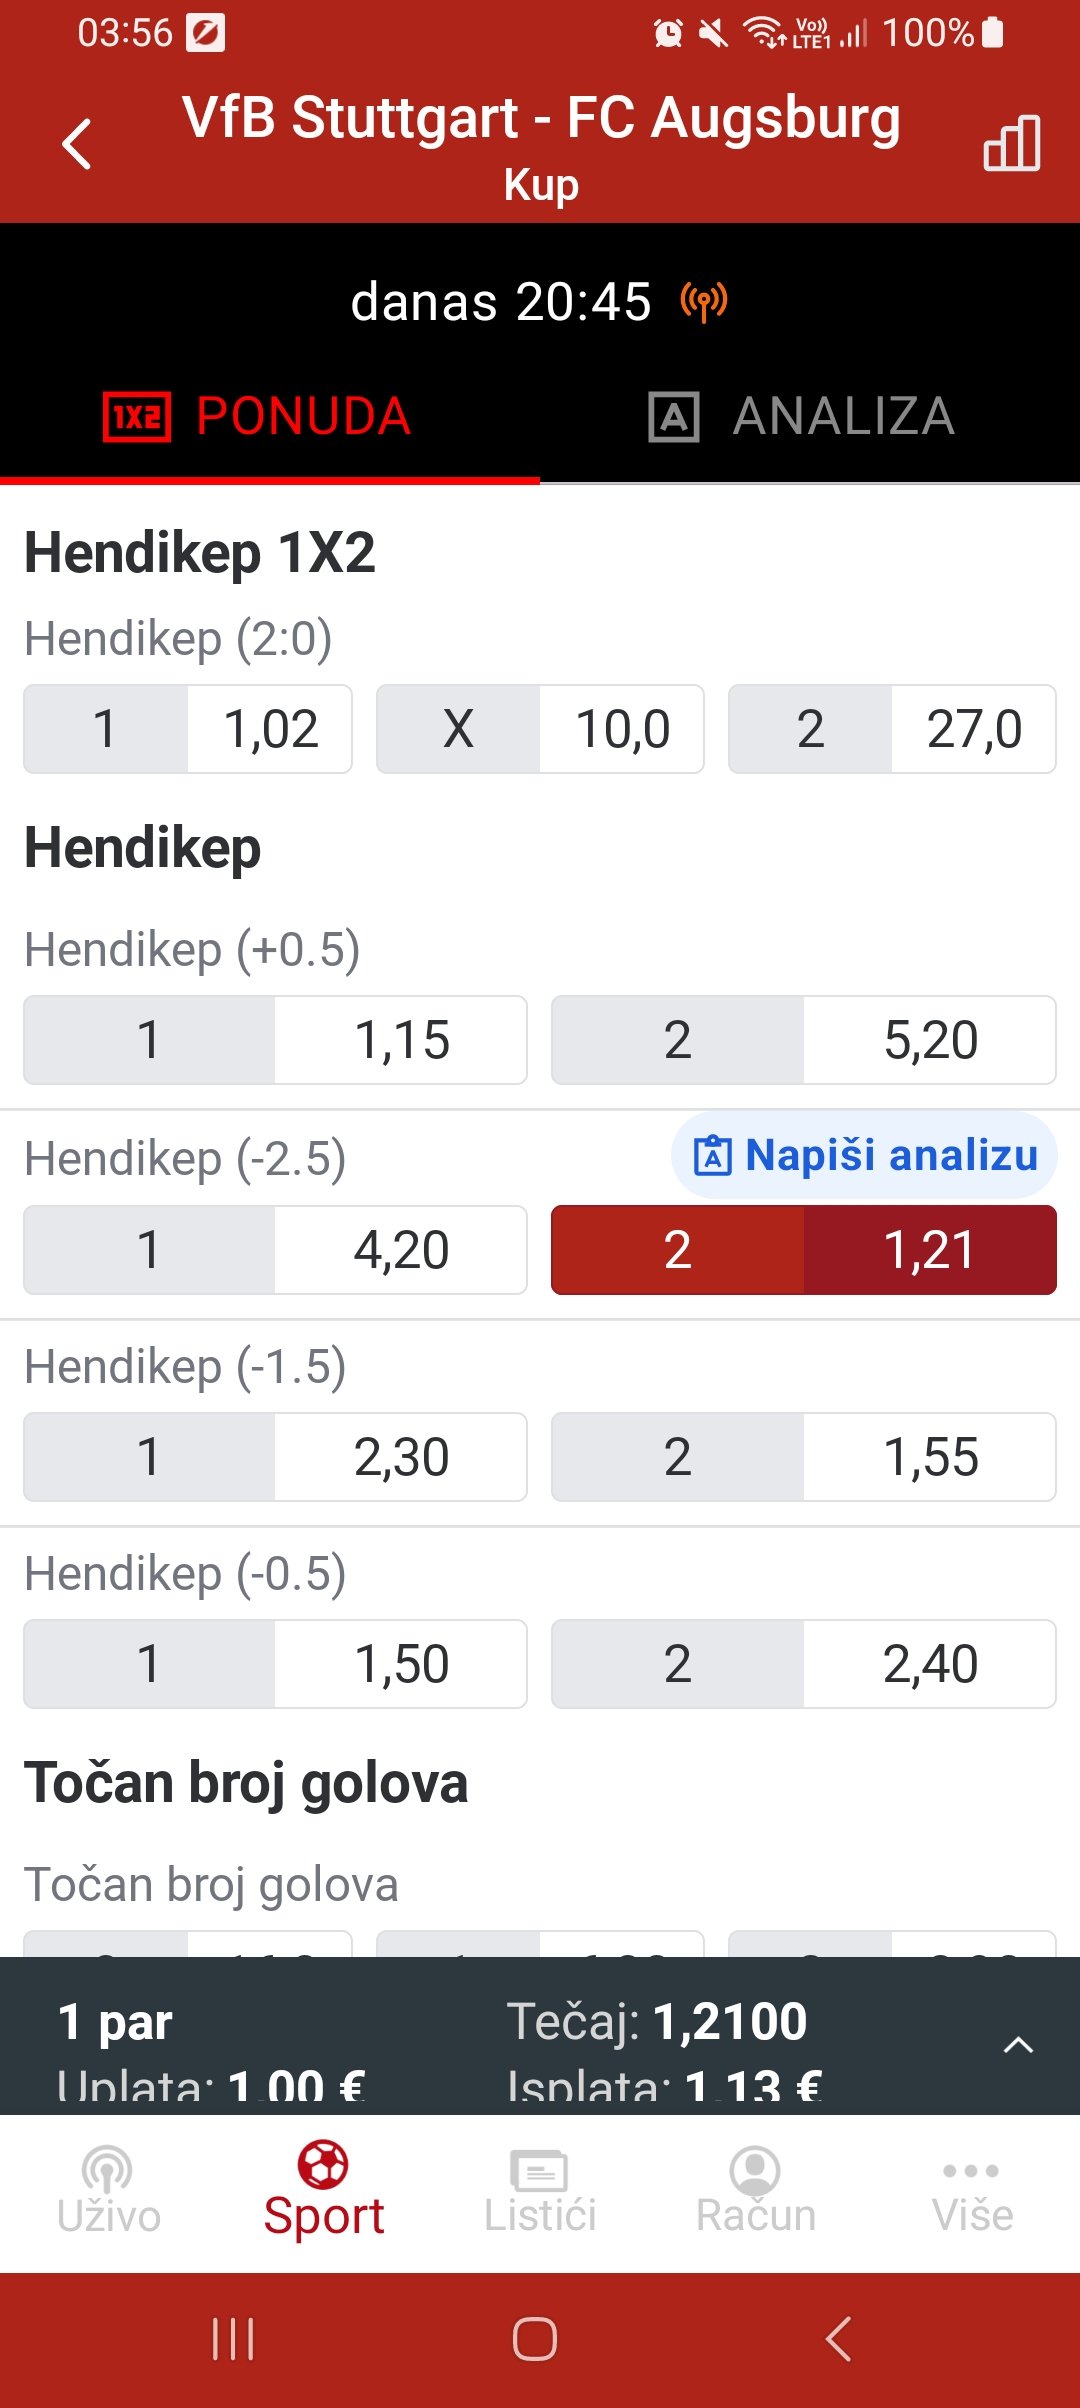Open match statistics bar chart icon
The width and height of the screenshot is (1080, 2408).
1012,143
